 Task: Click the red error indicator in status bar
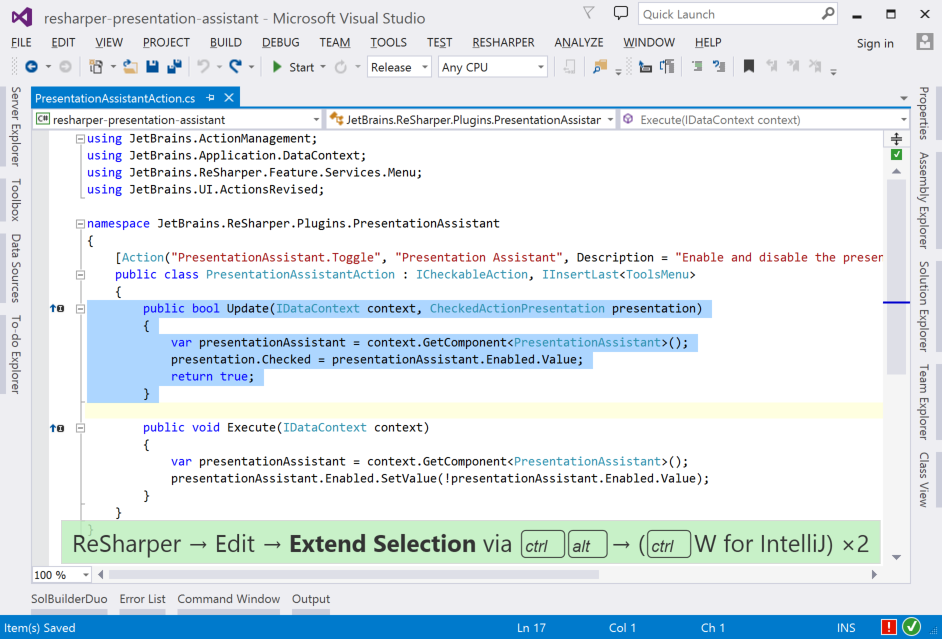(889, 627)
